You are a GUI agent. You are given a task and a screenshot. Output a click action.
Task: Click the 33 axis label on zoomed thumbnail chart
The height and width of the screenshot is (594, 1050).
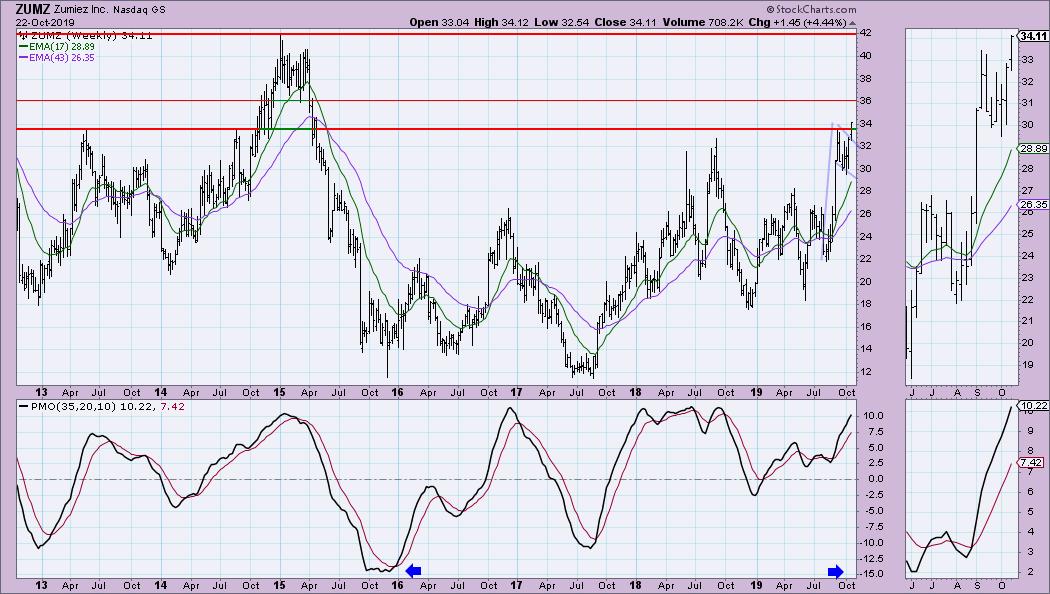[x=1027, y=60]
